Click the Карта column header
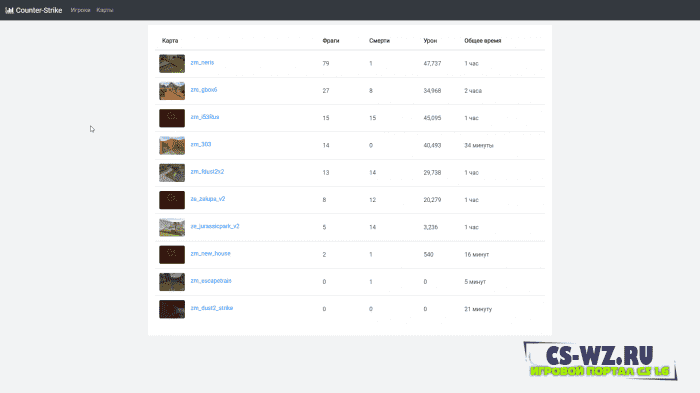Viewport: 700px width, 393px height. coord(170,41)
